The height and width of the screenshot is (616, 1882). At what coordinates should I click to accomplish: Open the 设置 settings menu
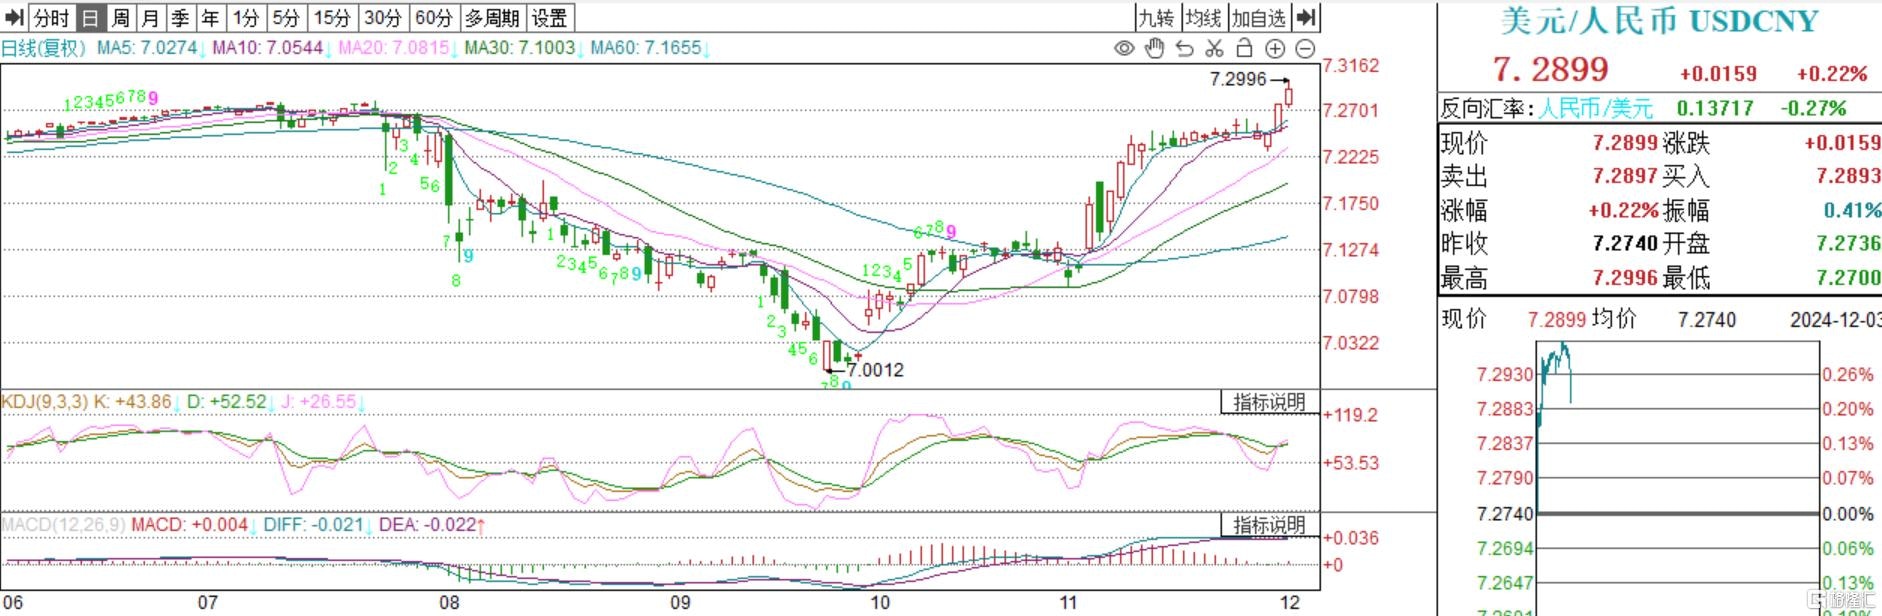coord(549,18)
